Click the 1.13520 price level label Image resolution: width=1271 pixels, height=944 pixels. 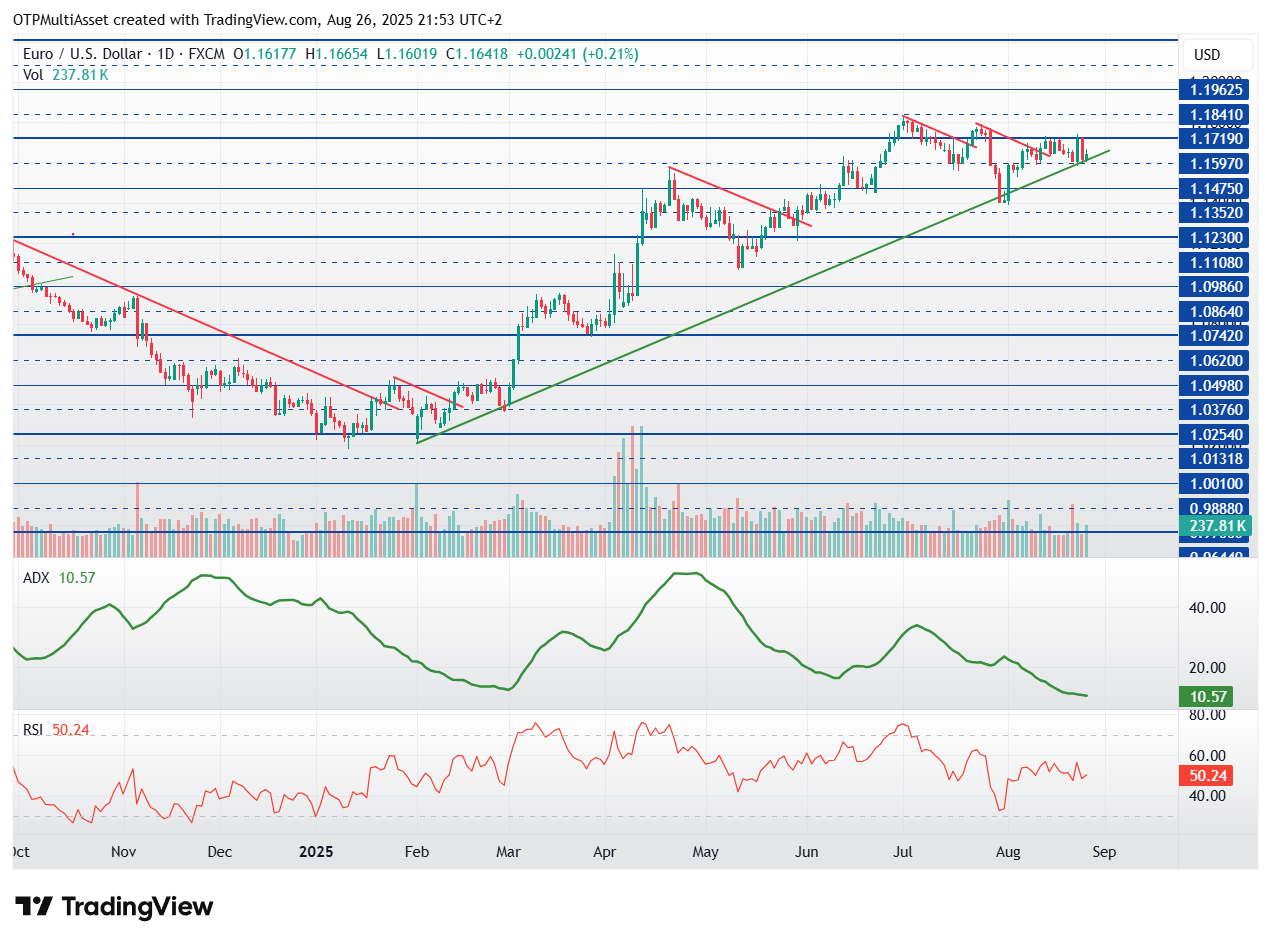(x=1216, y=212)
